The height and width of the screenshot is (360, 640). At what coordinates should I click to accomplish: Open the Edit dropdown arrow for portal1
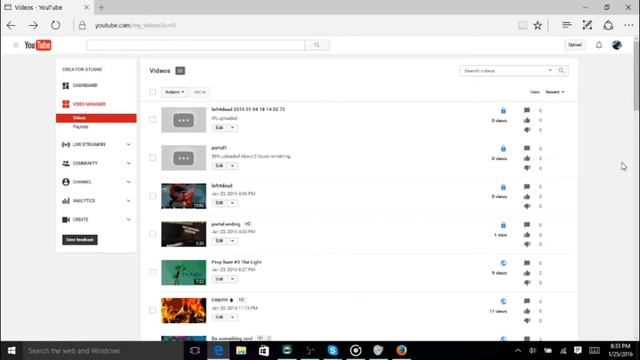(232, 166)
